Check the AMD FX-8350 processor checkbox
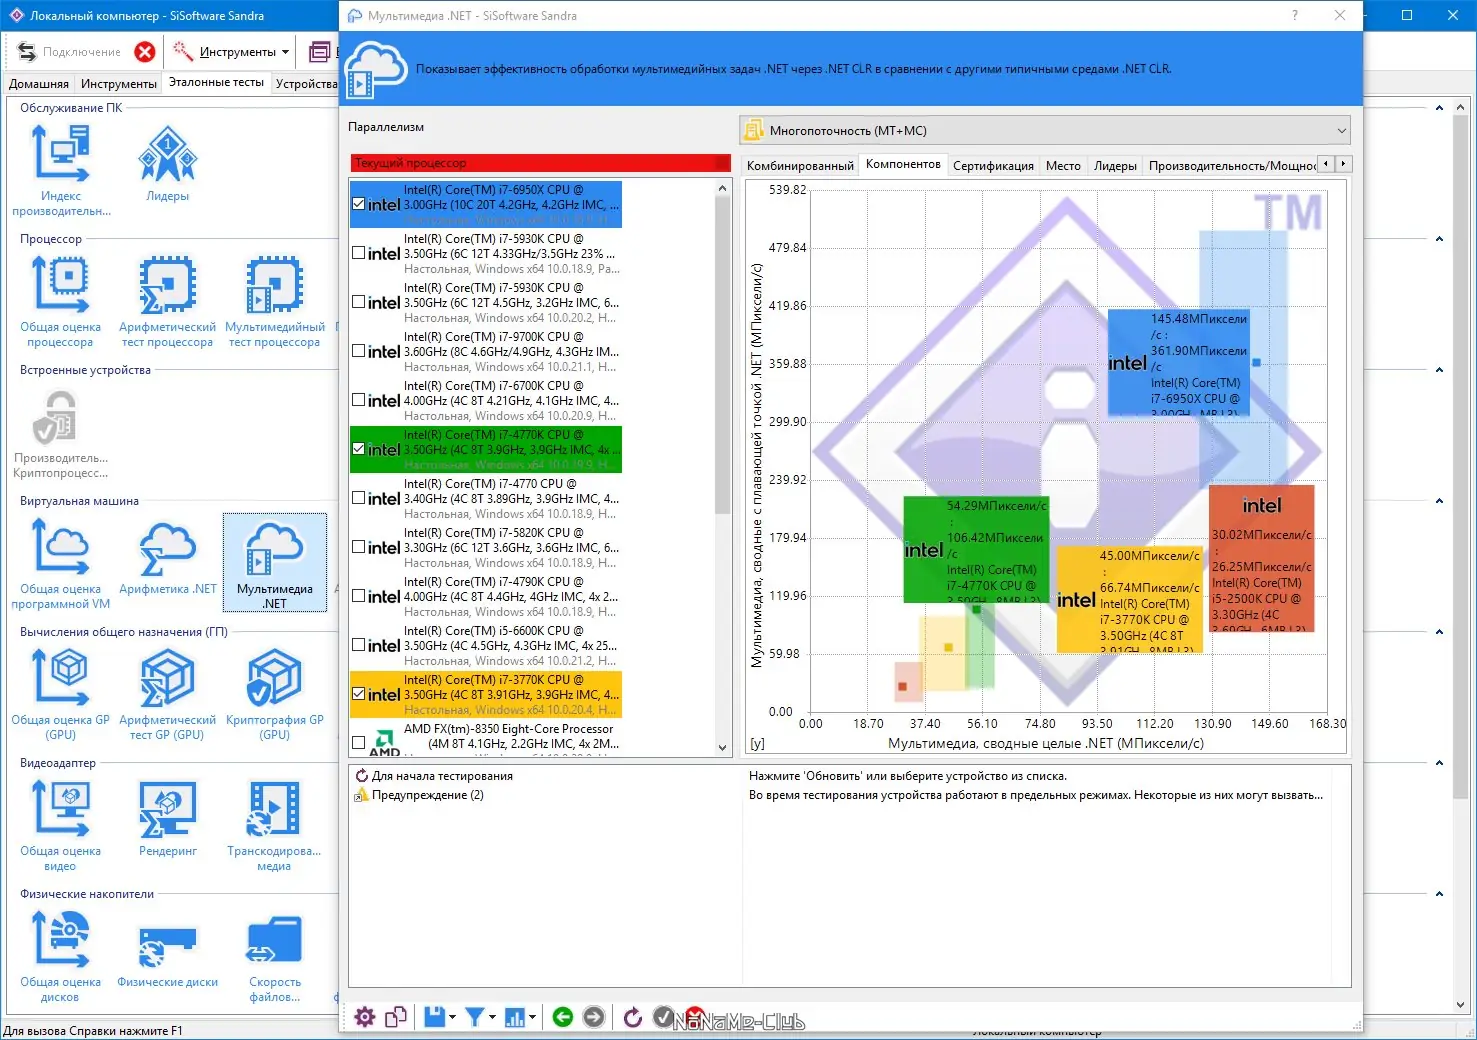Image resolution: width=1477 pixels, height=1040 pixels. 359,743
